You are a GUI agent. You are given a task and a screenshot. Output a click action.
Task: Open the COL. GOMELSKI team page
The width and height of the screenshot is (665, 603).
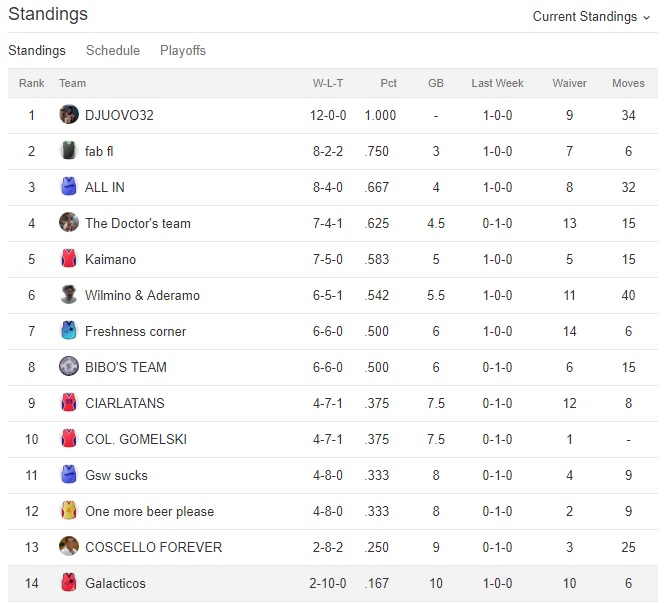pos(136,439)
